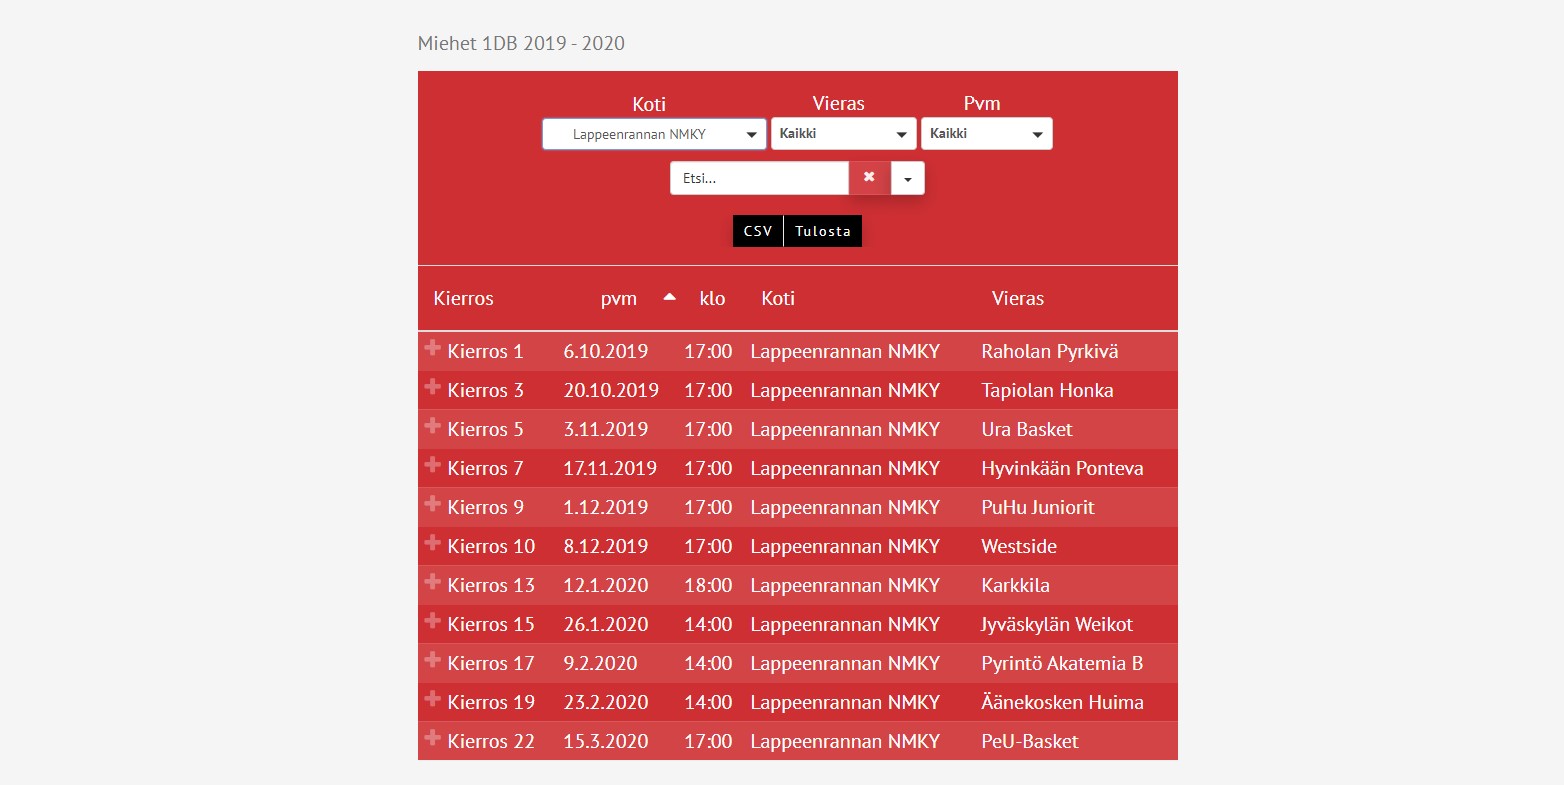Expand details for Kierros 1 row
1564x785 pixels.
pos(433,348)
